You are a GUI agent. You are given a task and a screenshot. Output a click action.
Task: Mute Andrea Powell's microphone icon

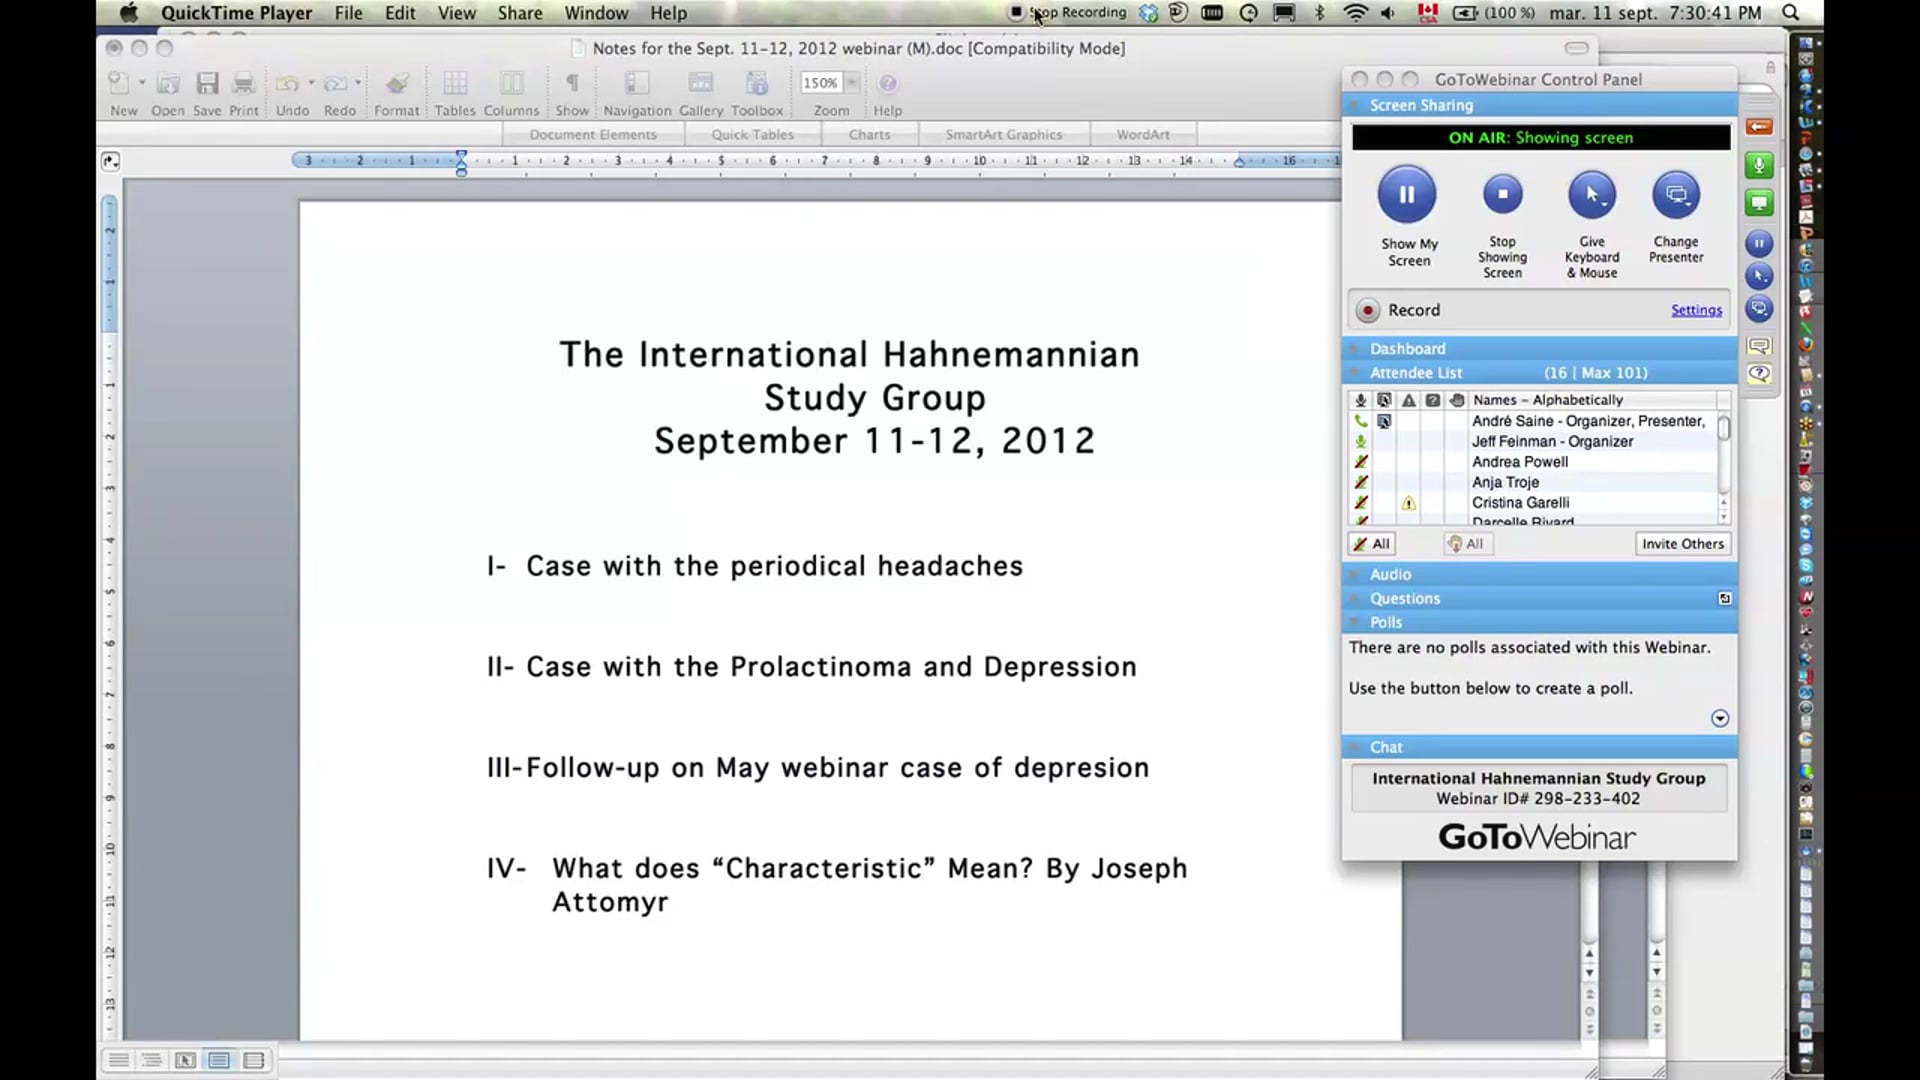coord(1361,461)
